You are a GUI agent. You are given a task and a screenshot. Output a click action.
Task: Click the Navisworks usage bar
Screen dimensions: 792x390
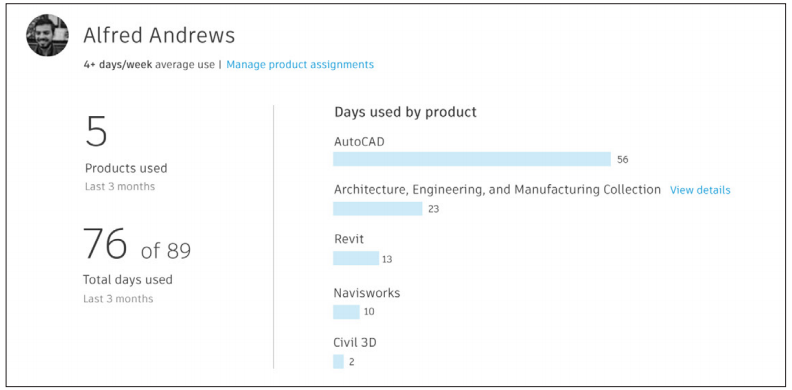pos(346,312)
